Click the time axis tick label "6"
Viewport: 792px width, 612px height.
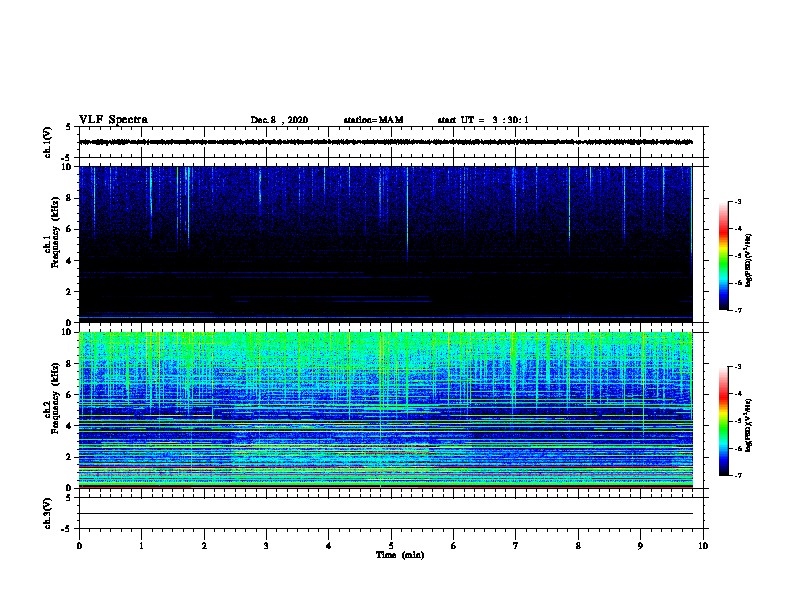pyautogui.click(x=454, y=545)
